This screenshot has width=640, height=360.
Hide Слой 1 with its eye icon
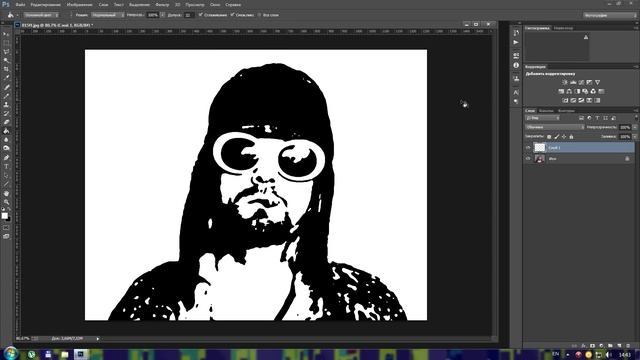click(528, 148)
